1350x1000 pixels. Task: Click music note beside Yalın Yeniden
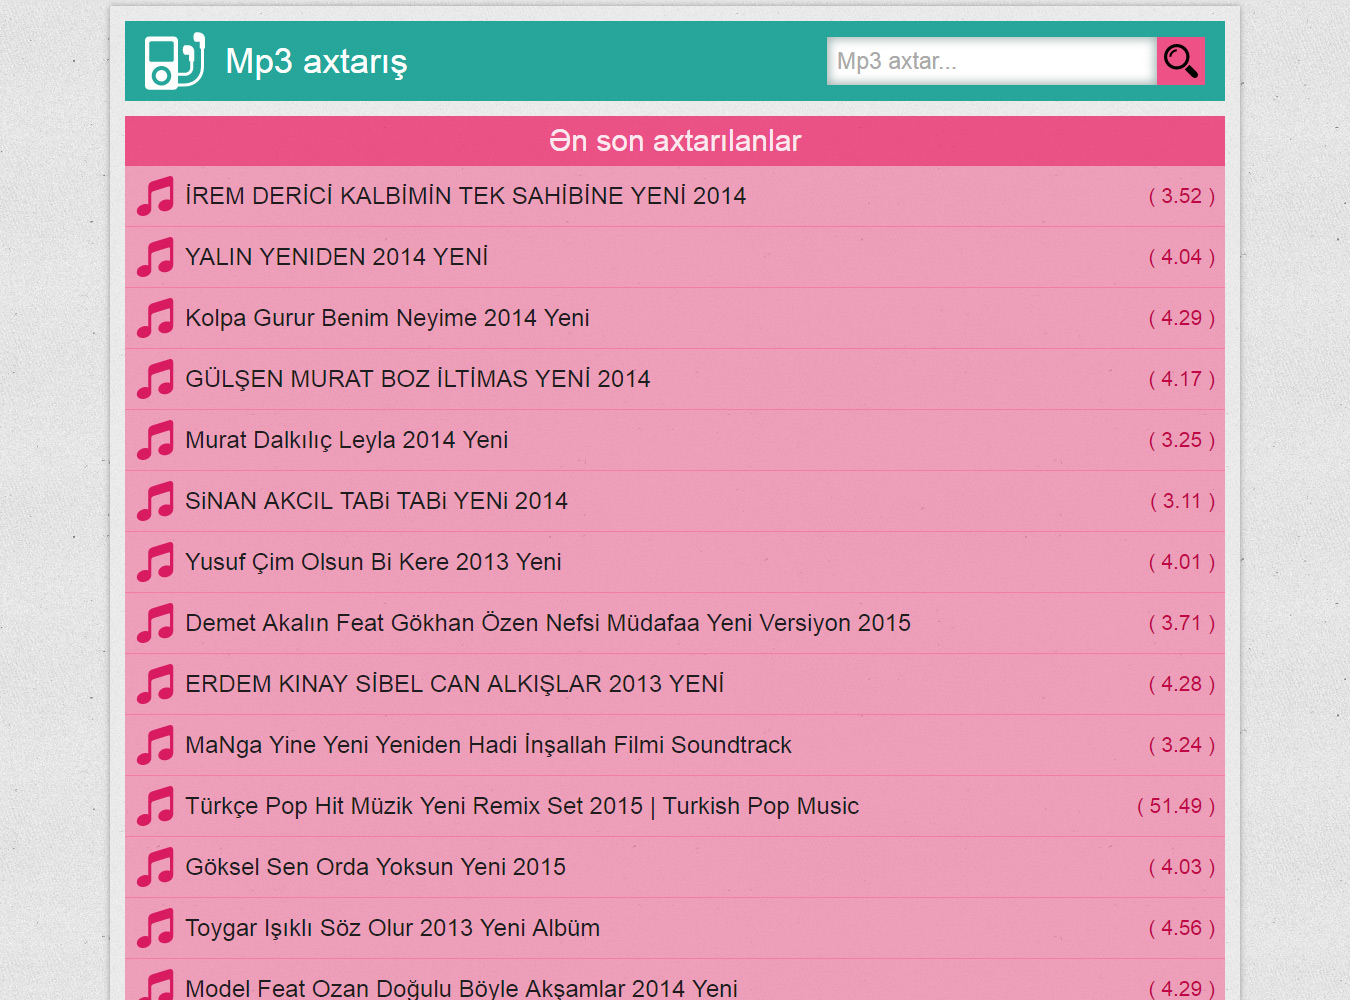155,257
